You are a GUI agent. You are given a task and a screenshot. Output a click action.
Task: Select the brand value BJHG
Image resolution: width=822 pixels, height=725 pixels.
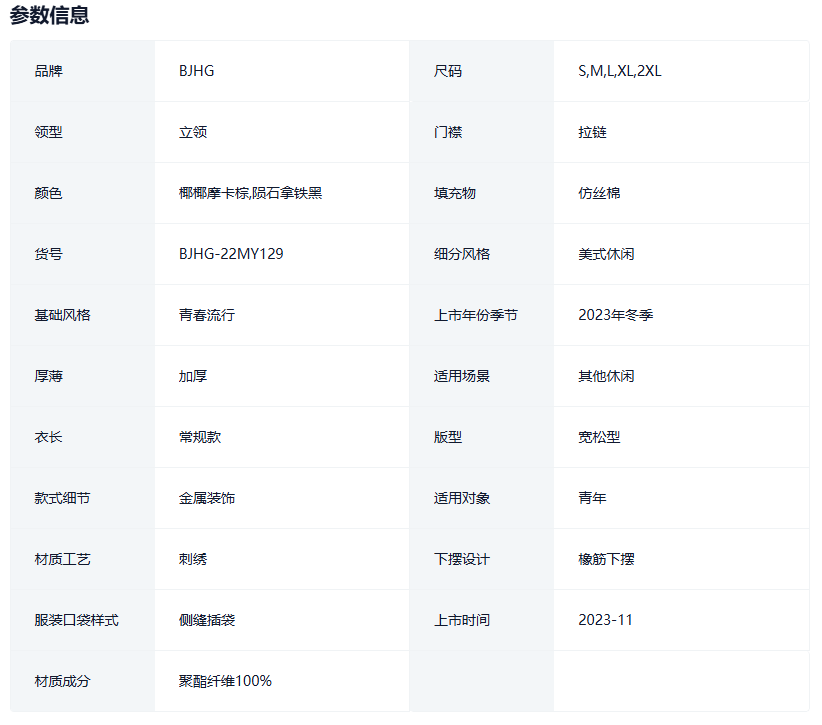(196, 71)
